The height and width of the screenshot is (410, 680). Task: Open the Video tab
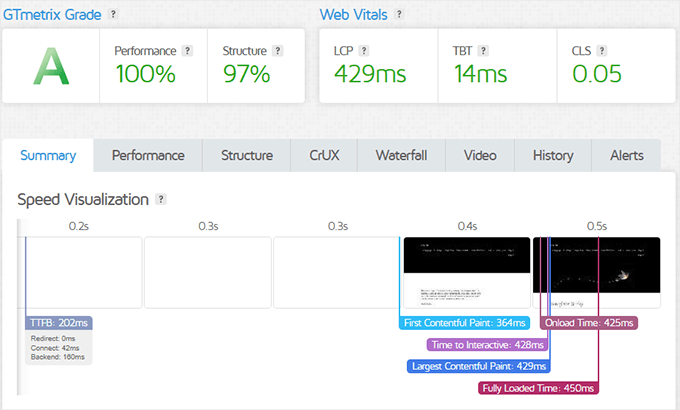click(x=480, y=156)
